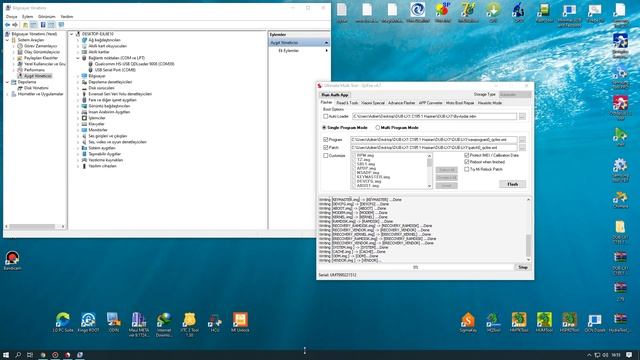Switch to the Advance Flasher tab

click(x=401, y=103)
